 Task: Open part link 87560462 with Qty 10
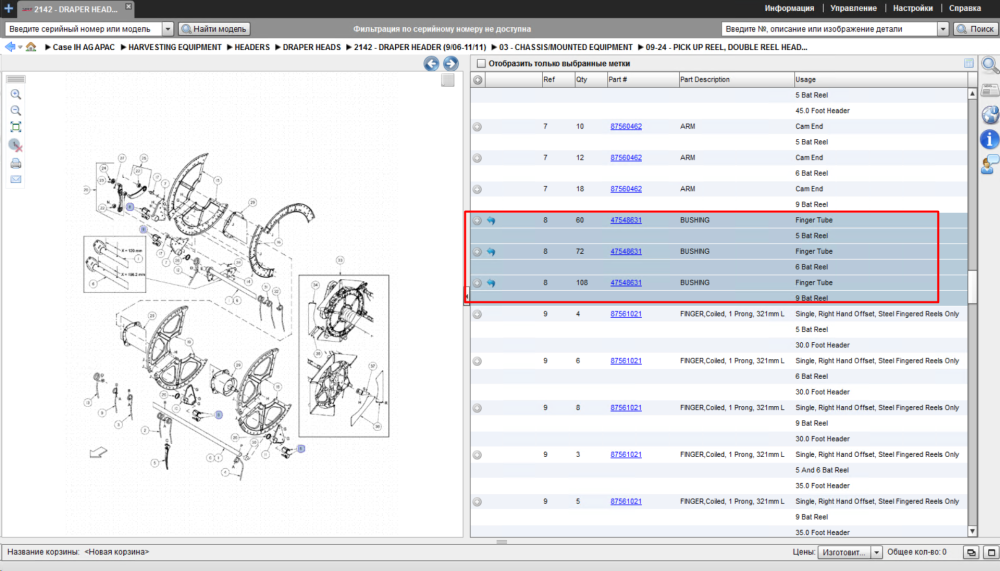tap(626, 126)
